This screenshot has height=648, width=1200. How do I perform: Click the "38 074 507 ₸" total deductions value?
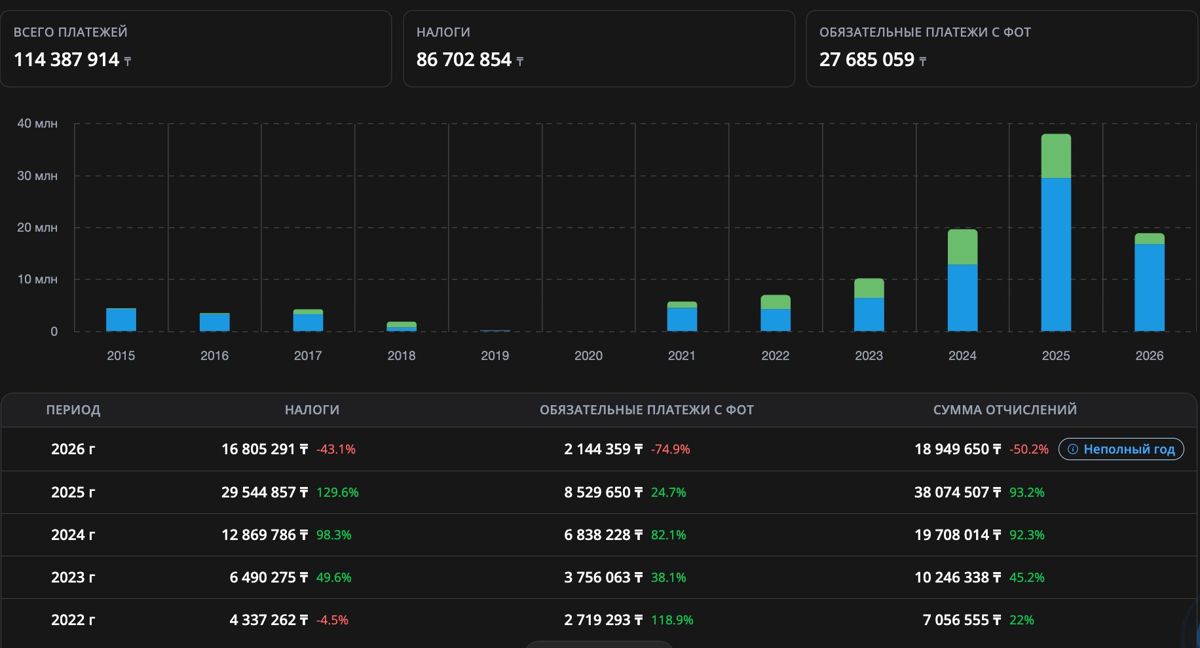click(x=958, y=492)
